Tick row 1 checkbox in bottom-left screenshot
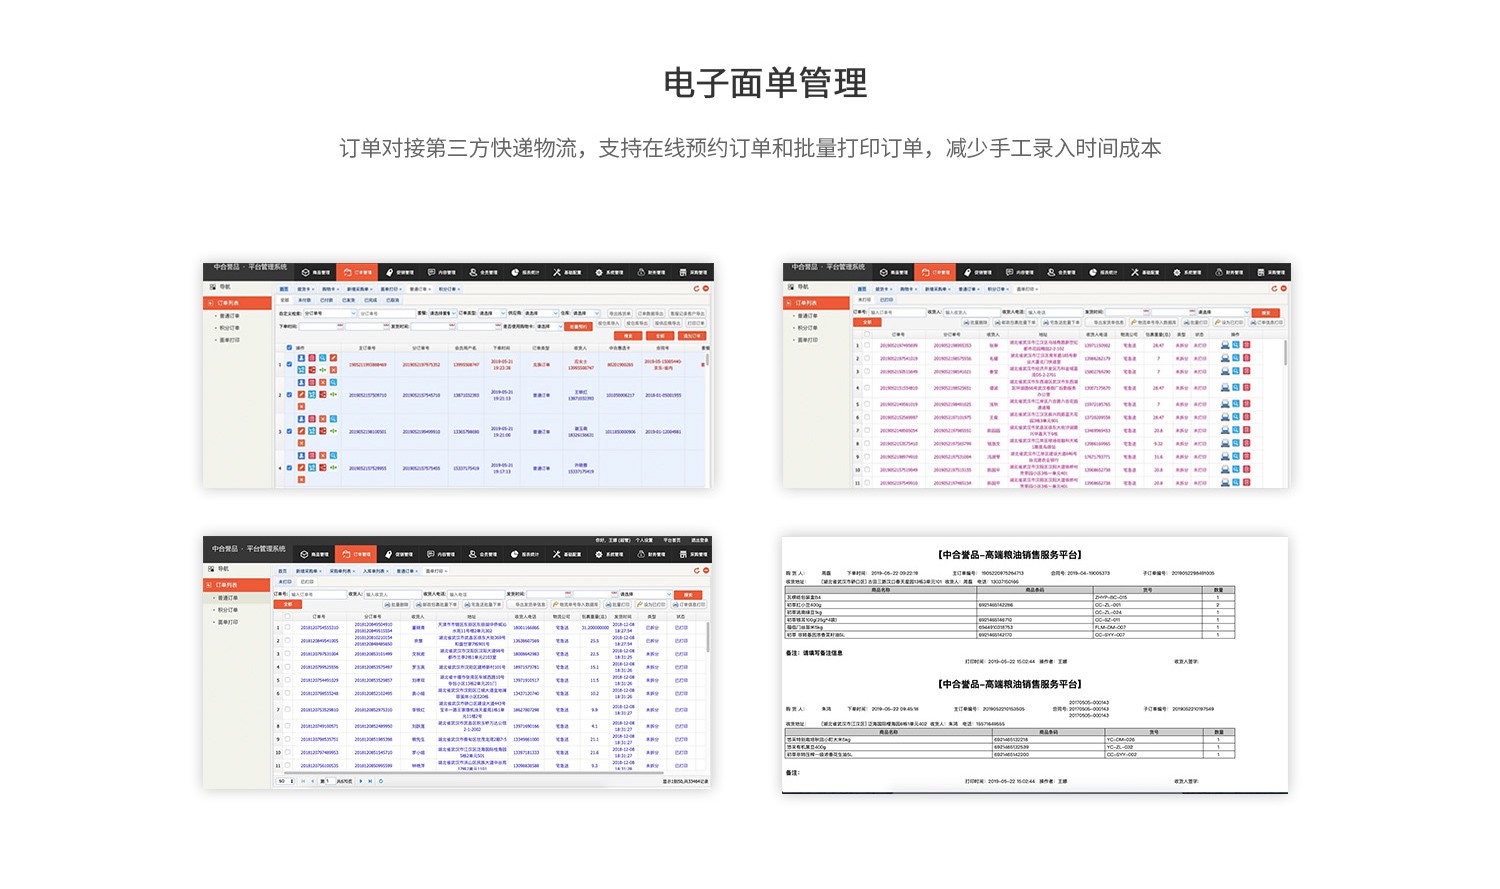This screenshot has width=1500, height=889. click(x=287, y=627)
